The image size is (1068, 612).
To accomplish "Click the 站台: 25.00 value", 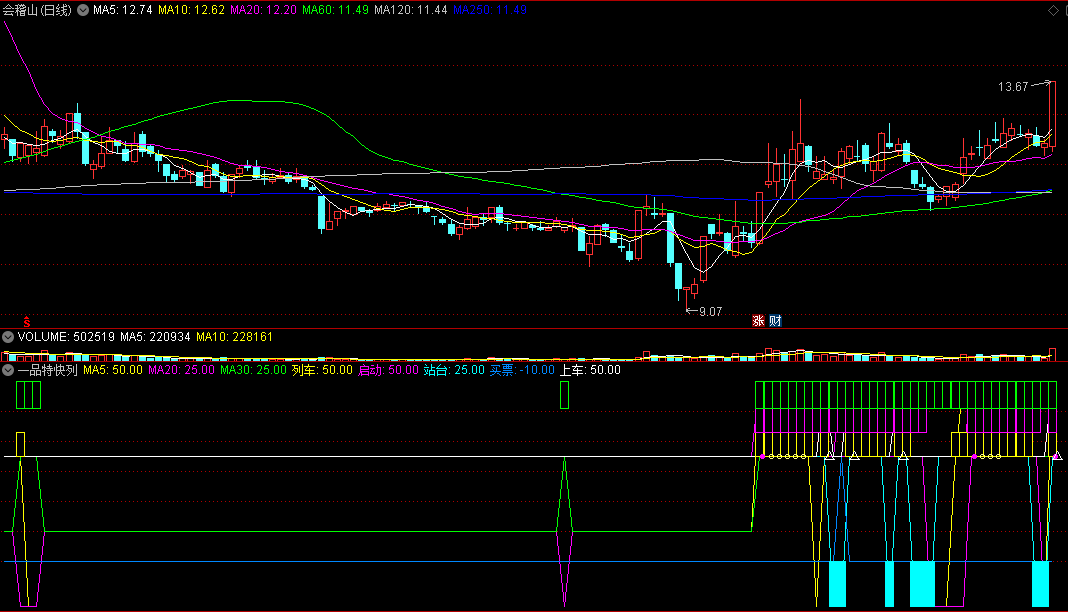I will [454, 370].
